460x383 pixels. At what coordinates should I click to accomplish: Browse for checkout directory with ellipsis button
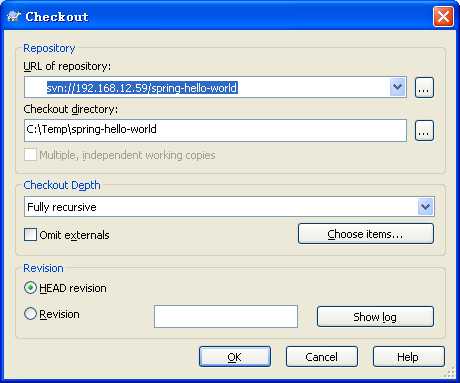pos(424,130)
